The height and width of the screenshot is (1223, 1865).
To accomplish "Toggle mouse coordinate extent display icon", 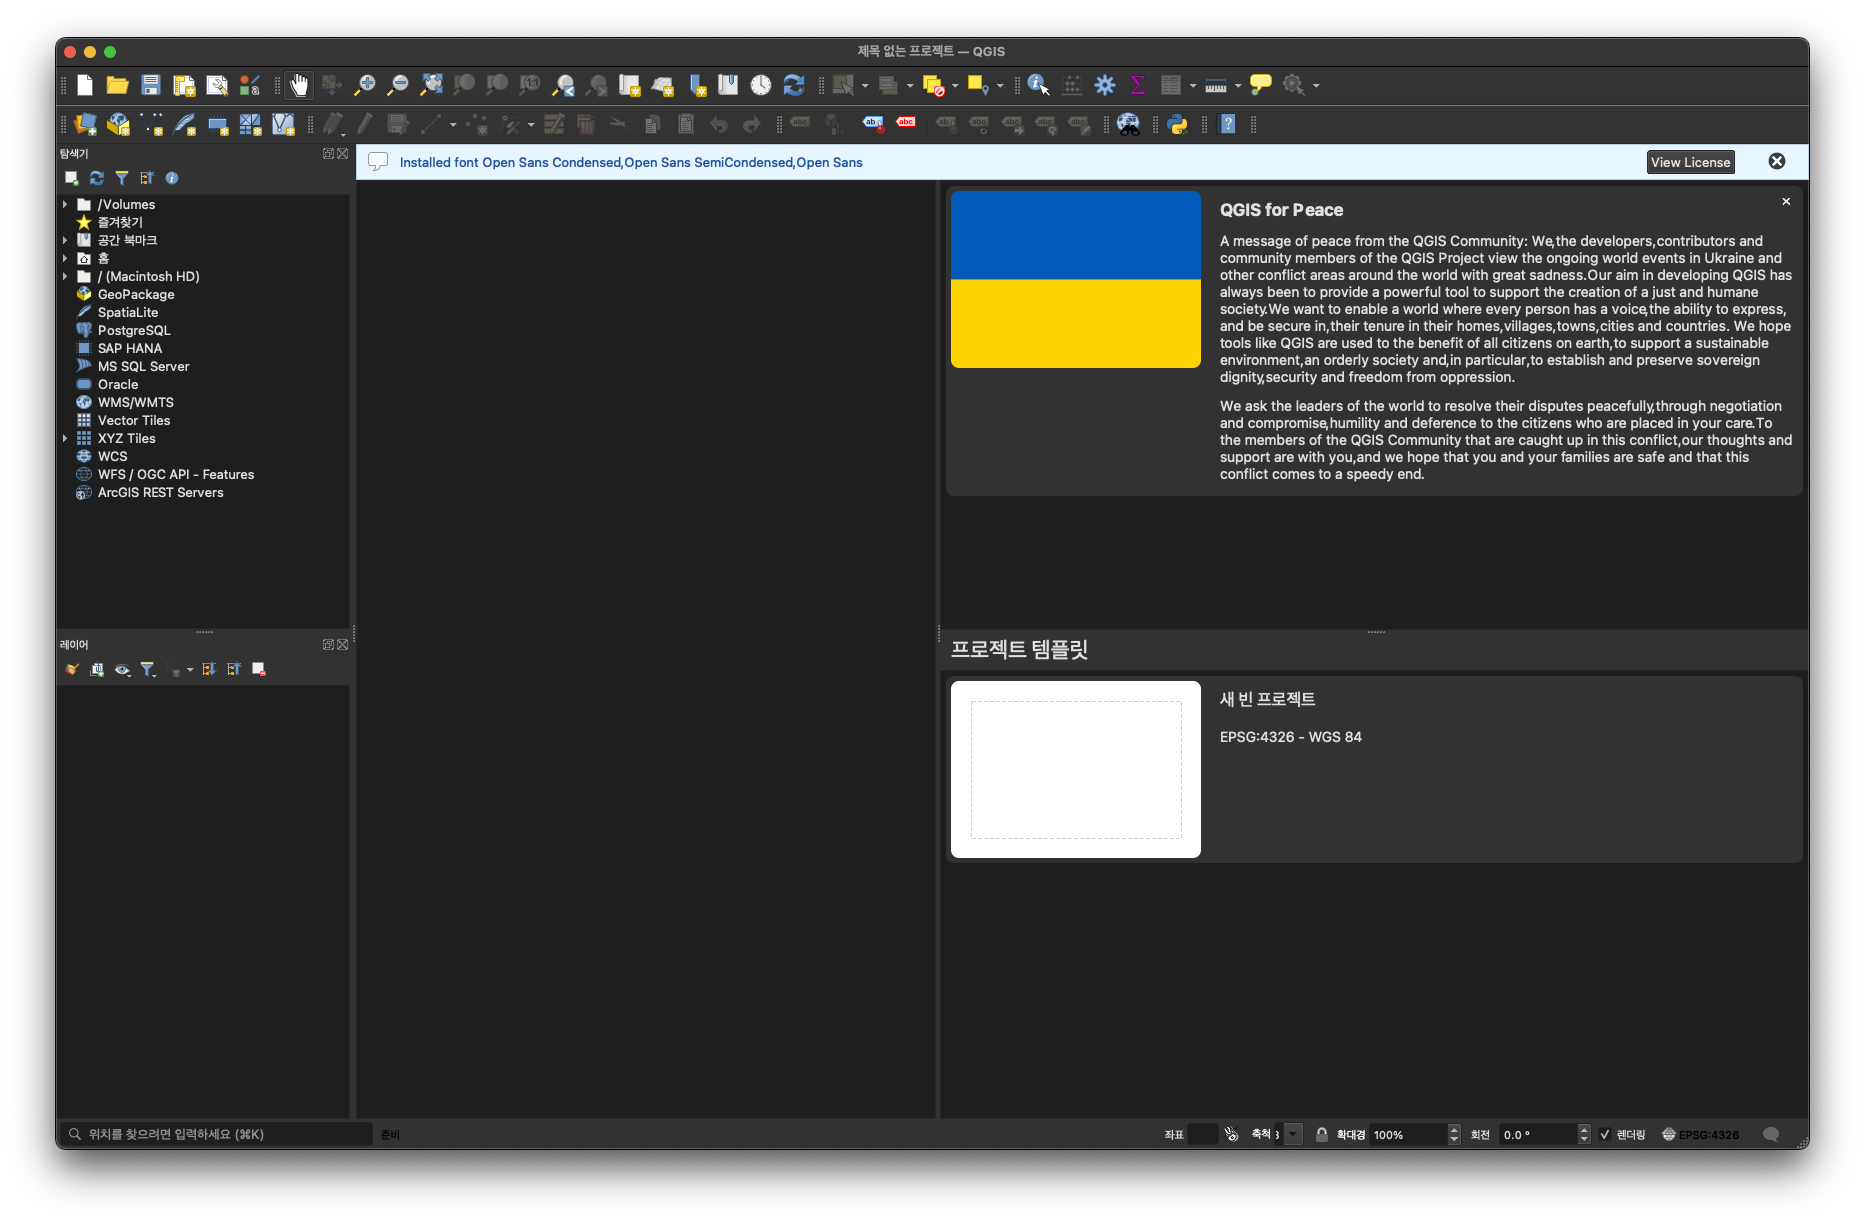I will (x=1231, y=1134).
